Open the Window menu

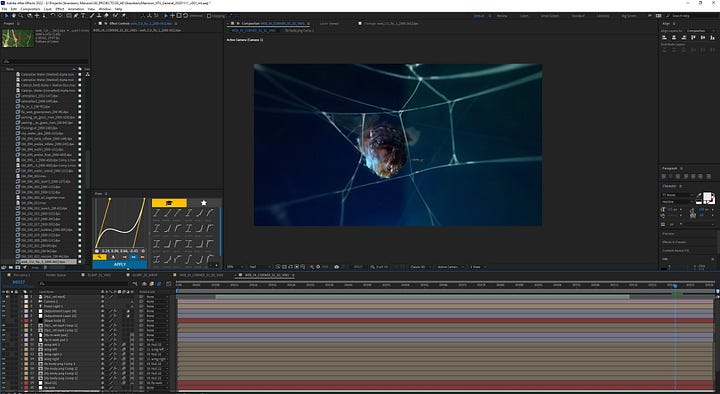point(105,9)
